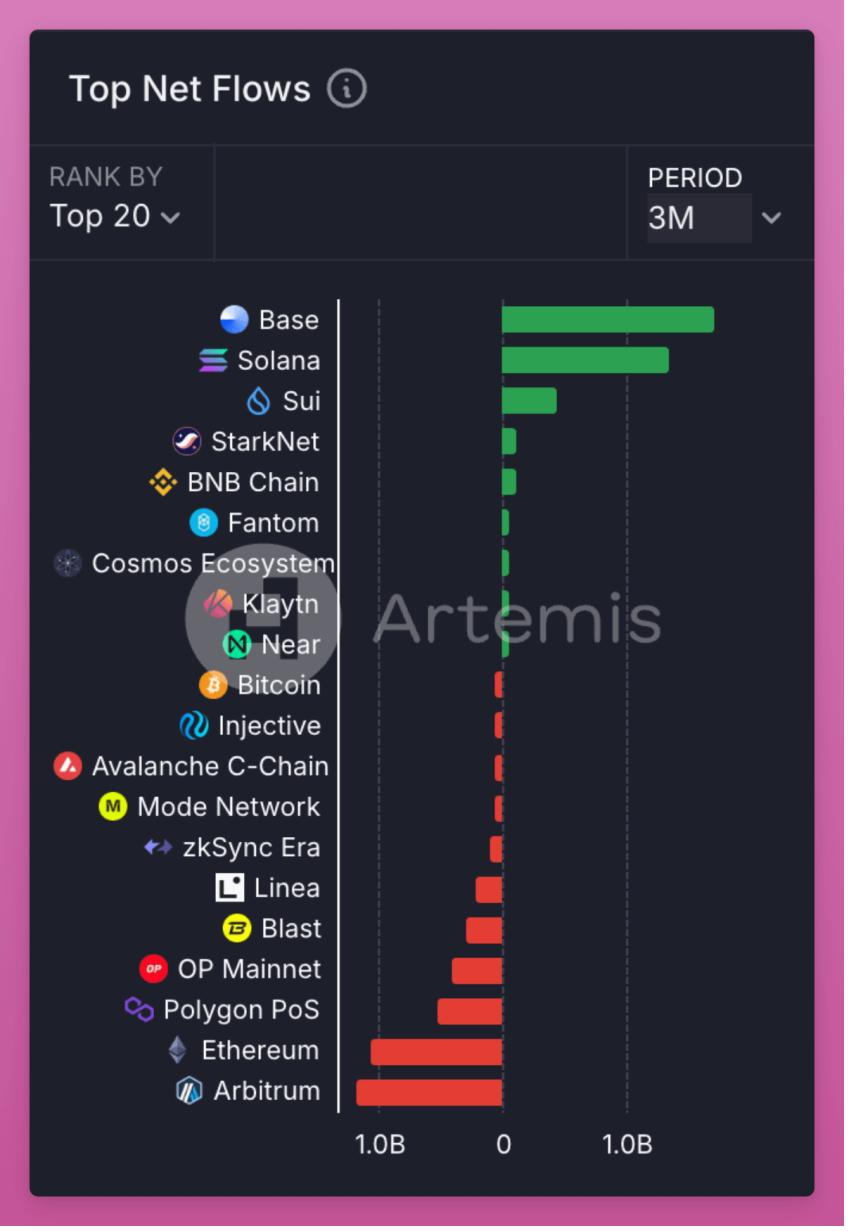This screenshot has width=849, height=1231.
Task: Click the Solana logo icon
Action: [213, 361]
